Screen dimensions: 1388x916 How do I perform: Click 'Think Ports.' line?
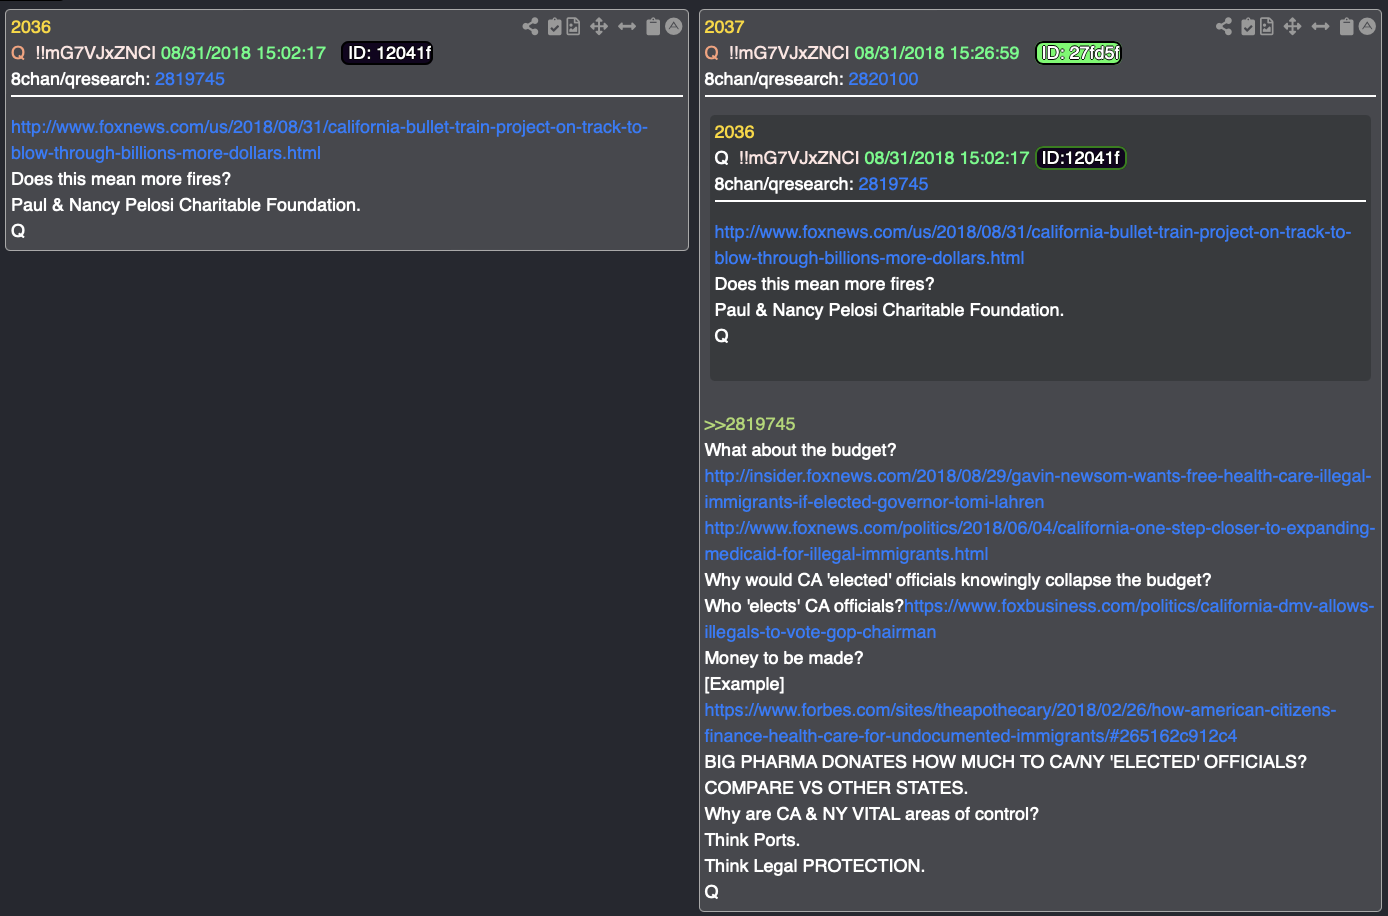[752, 840]
